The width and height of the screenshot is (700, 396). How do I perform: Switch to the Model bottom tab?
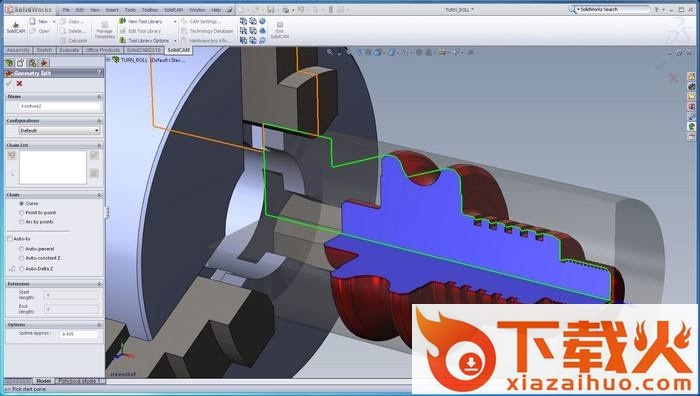[x=43, y=381]
